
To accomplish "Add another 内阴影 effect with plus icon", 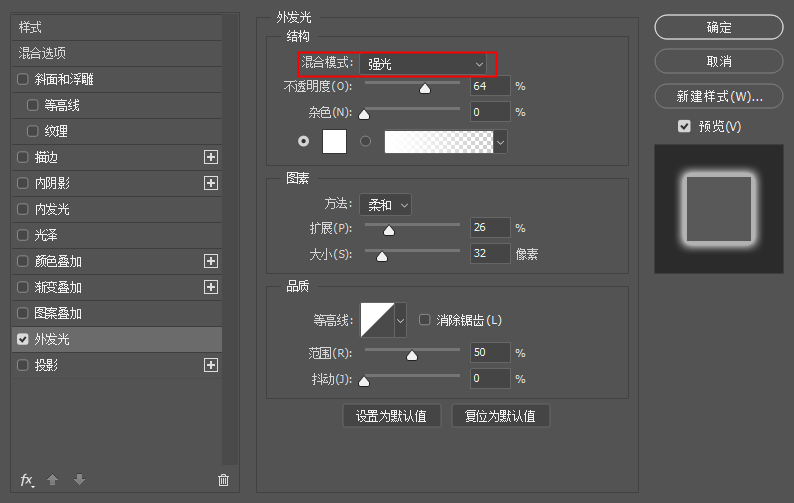I will (x=211, y=183).
